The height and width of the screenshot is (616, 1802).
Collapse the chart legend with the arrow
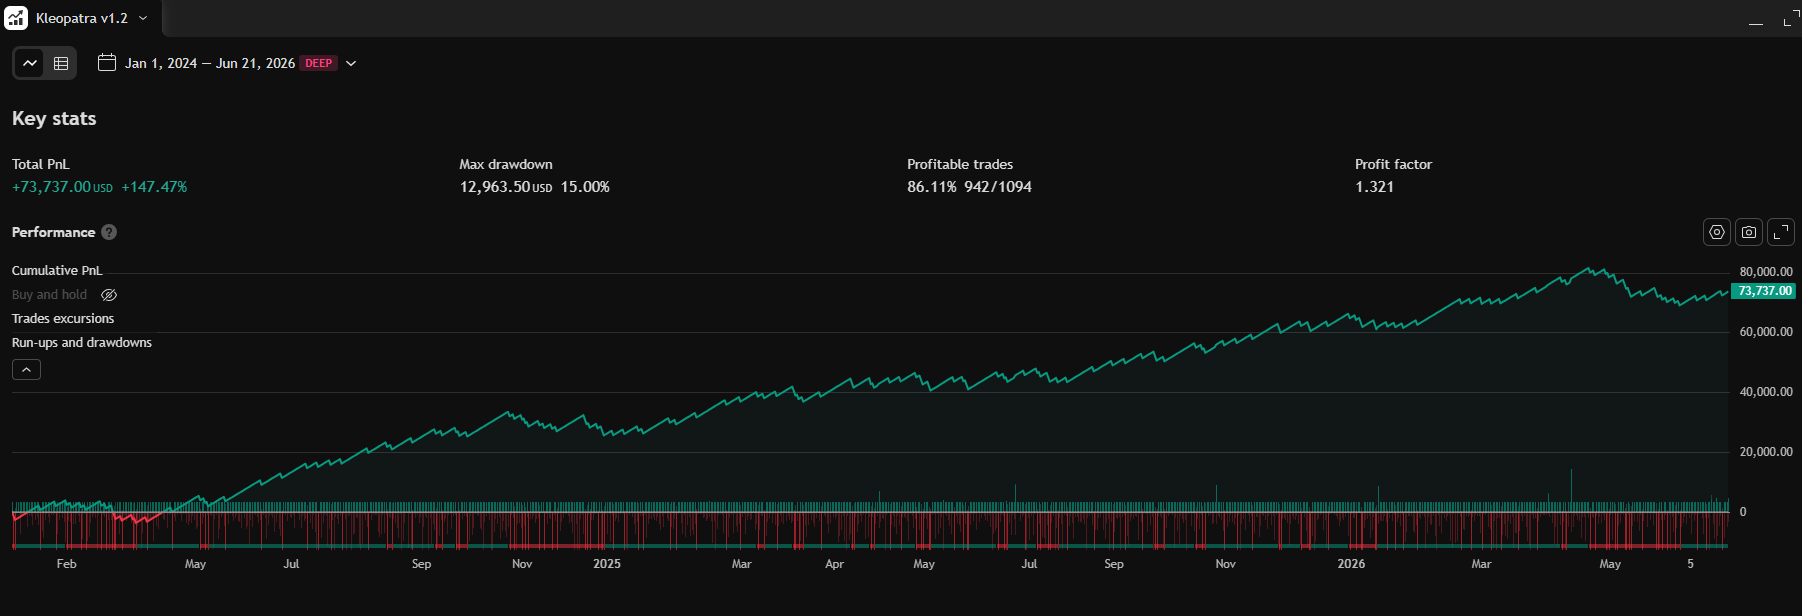click(26, 370)
